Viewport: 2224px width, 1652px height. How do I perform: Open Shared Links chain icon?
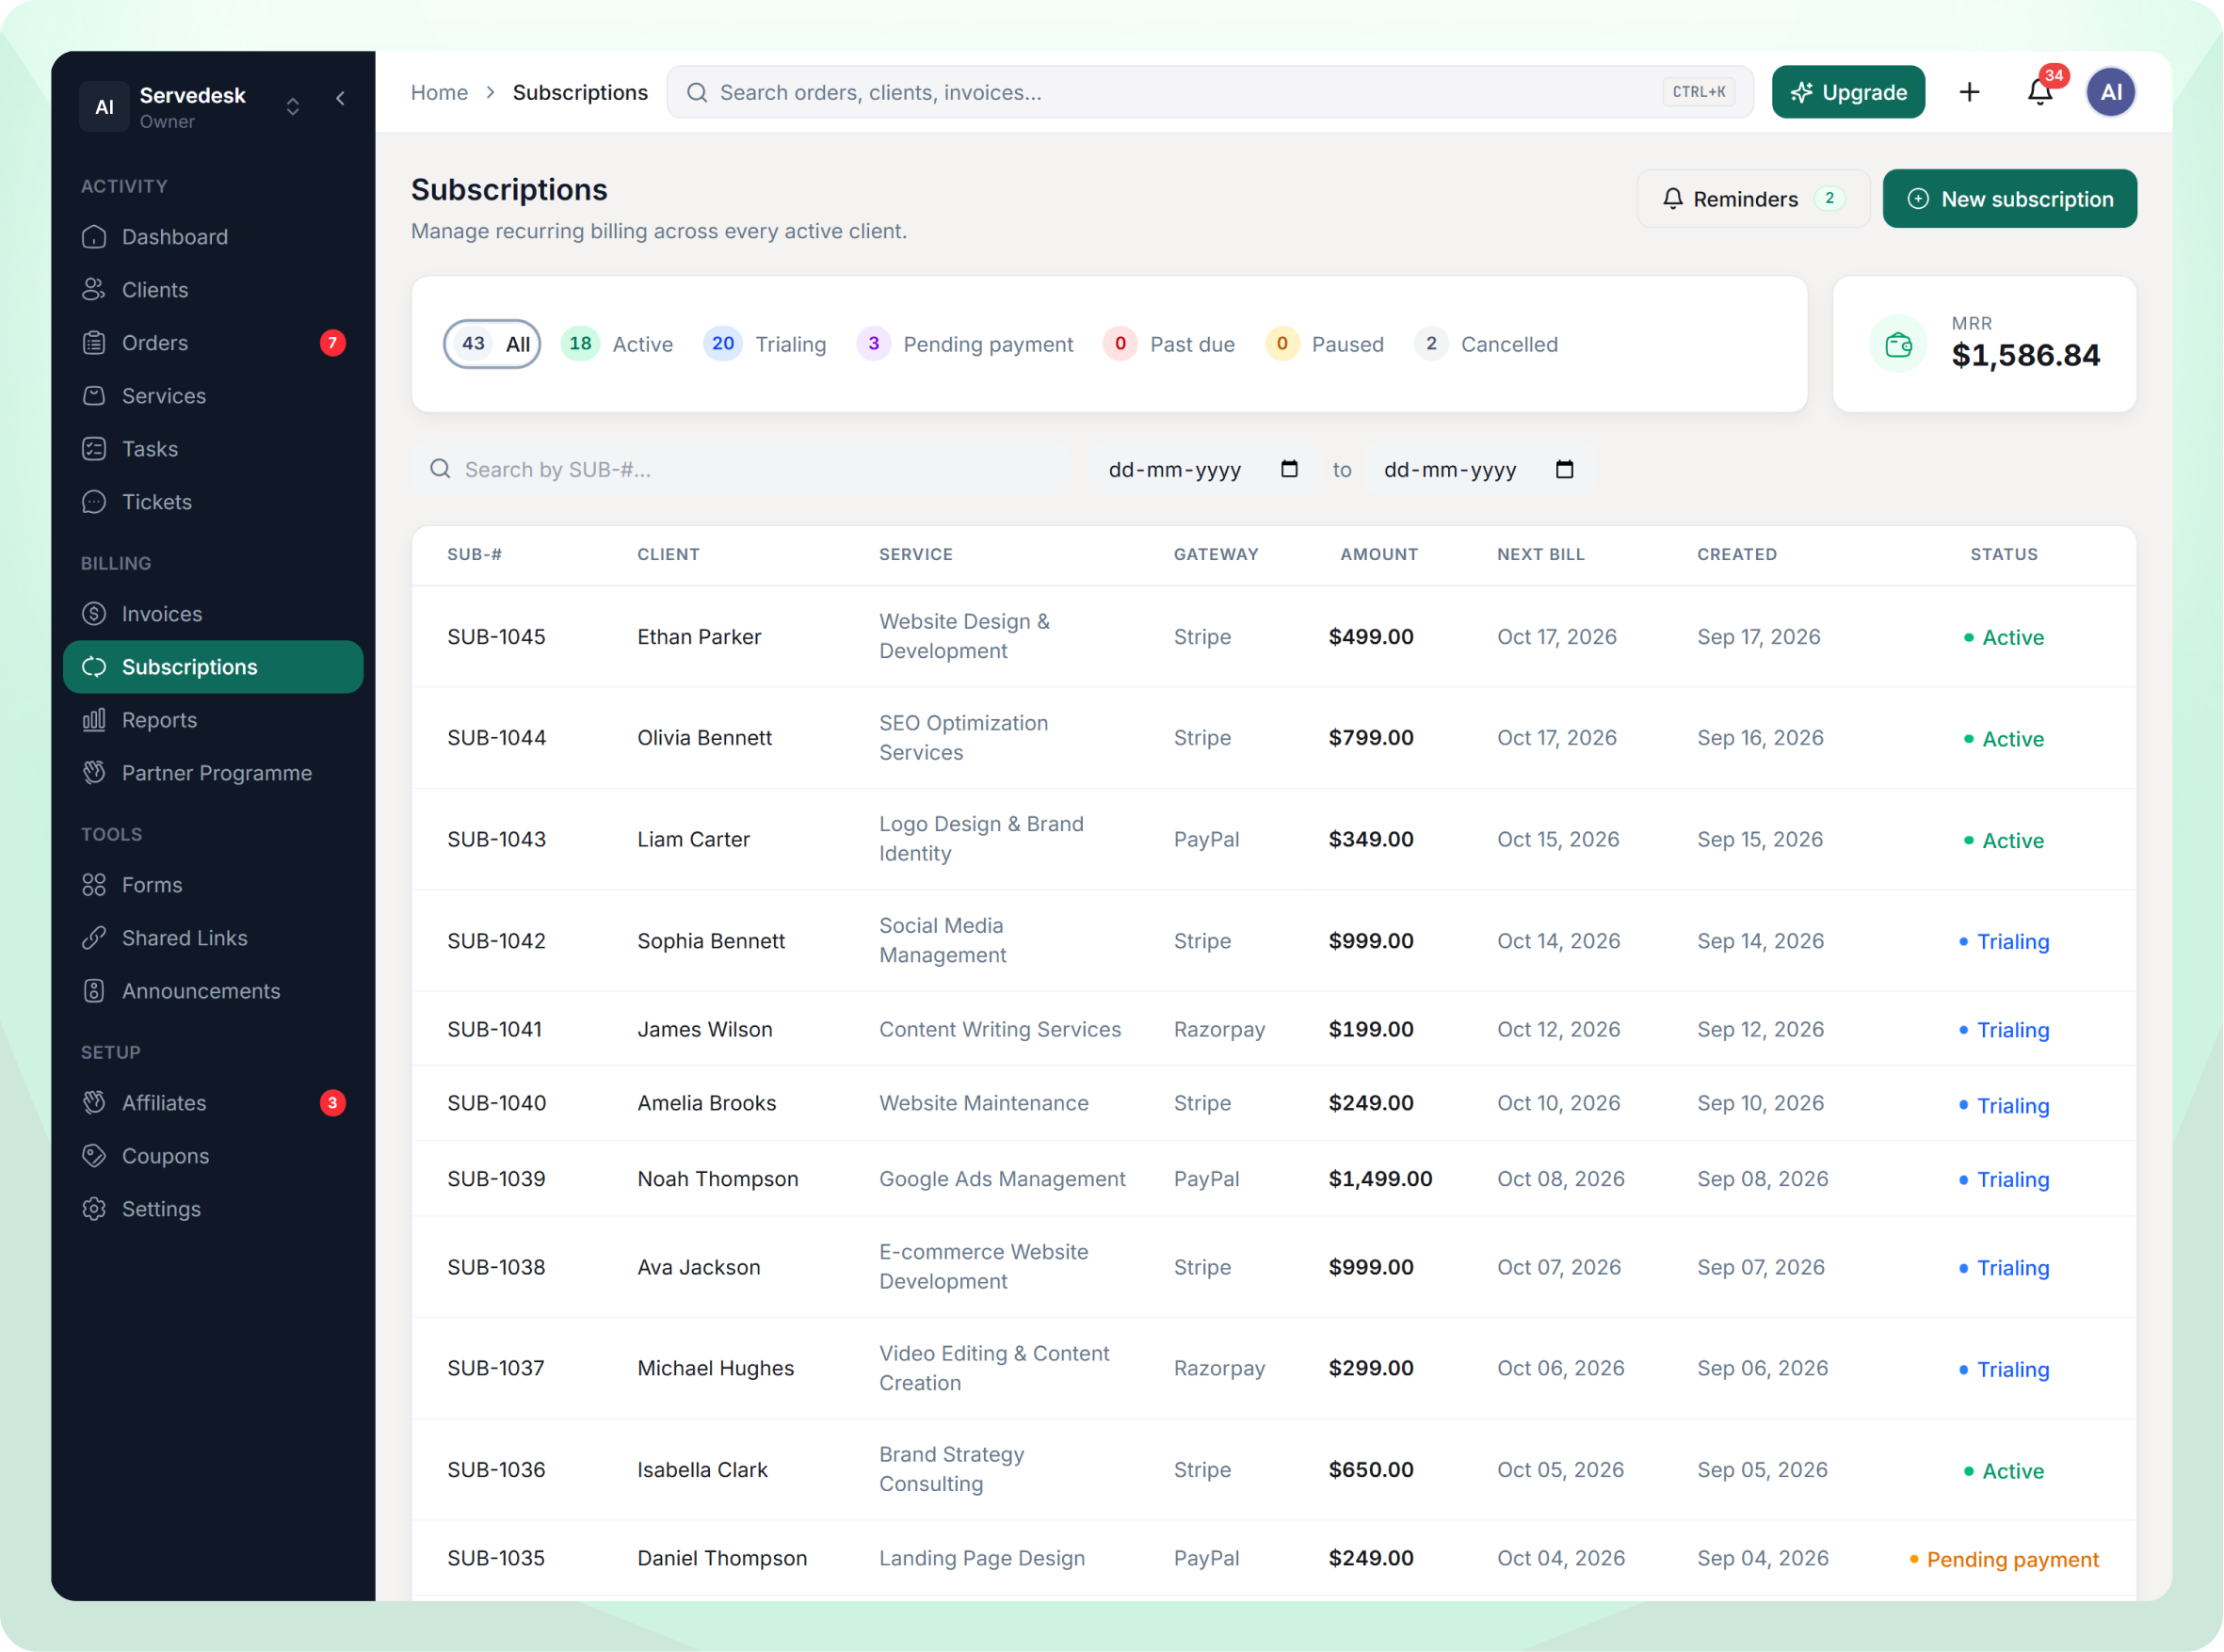[94, 938]
